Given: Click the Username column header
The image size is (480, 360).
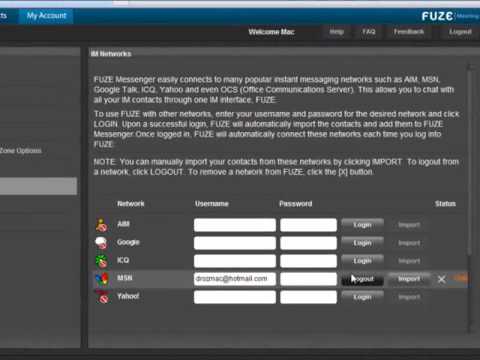Looking at the screenshot, I should point(212,204).
